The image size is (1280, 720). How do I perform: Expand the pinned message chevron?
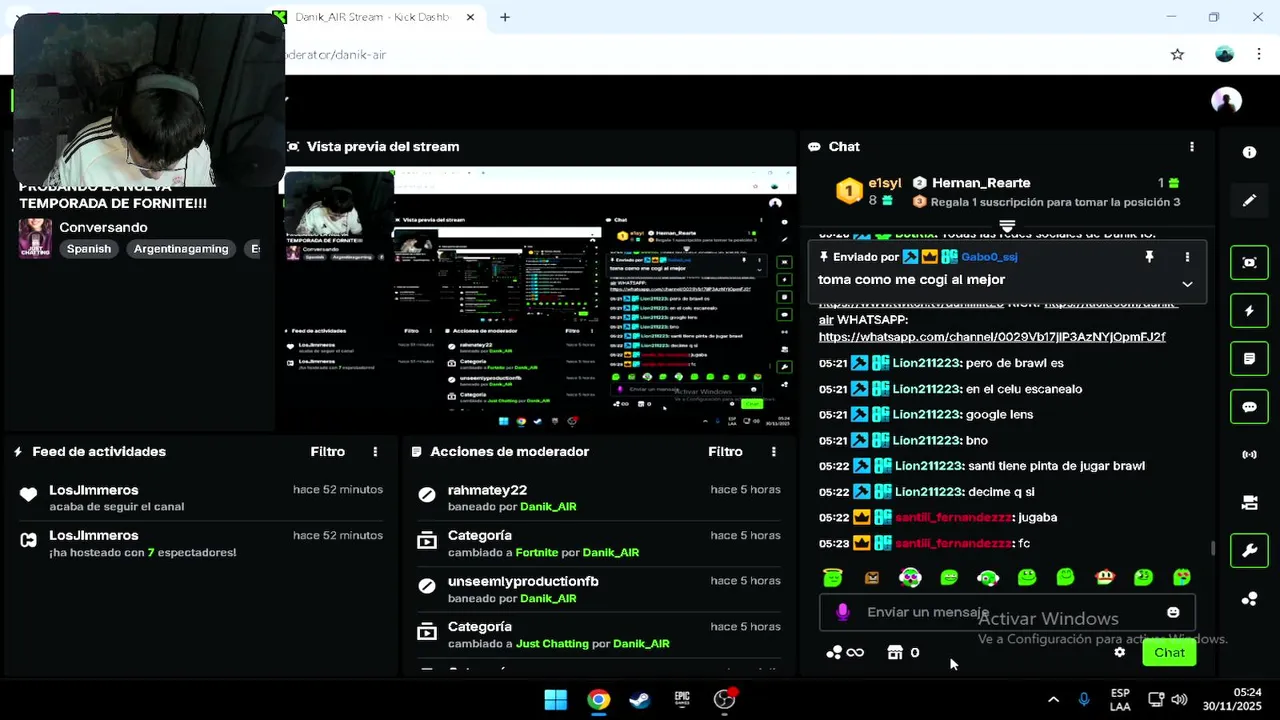(1187, 284)
